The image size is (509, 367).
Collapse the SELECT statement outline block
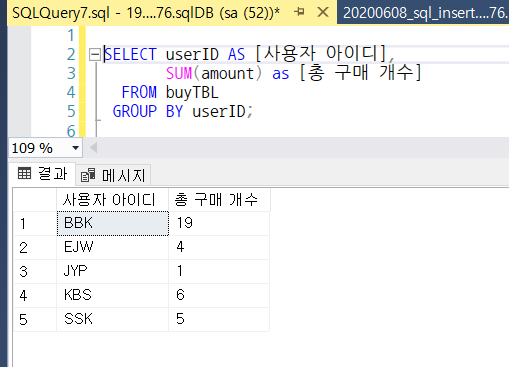[x=95, y=54]
